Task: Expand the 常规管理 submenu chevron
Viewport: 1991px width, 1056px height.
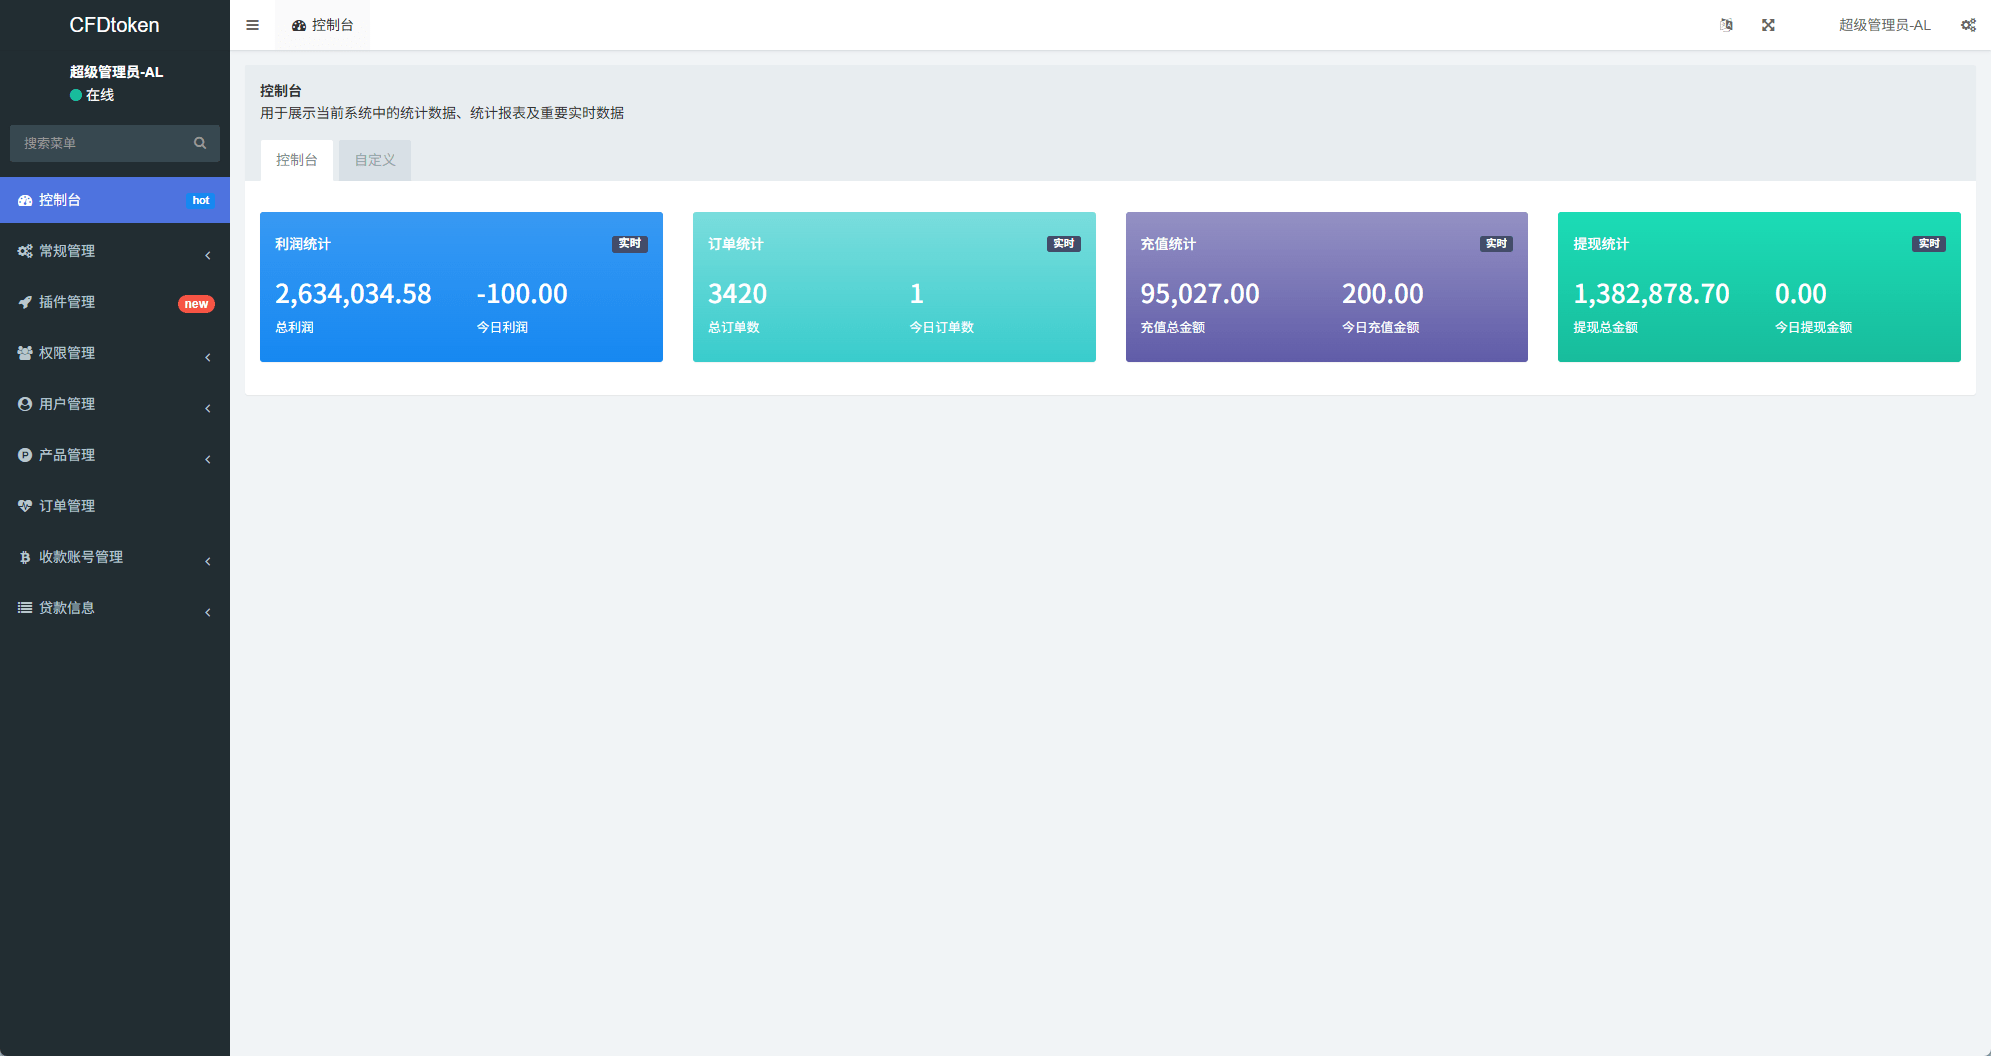Action: pyautogui.click(x=207, y=255)
